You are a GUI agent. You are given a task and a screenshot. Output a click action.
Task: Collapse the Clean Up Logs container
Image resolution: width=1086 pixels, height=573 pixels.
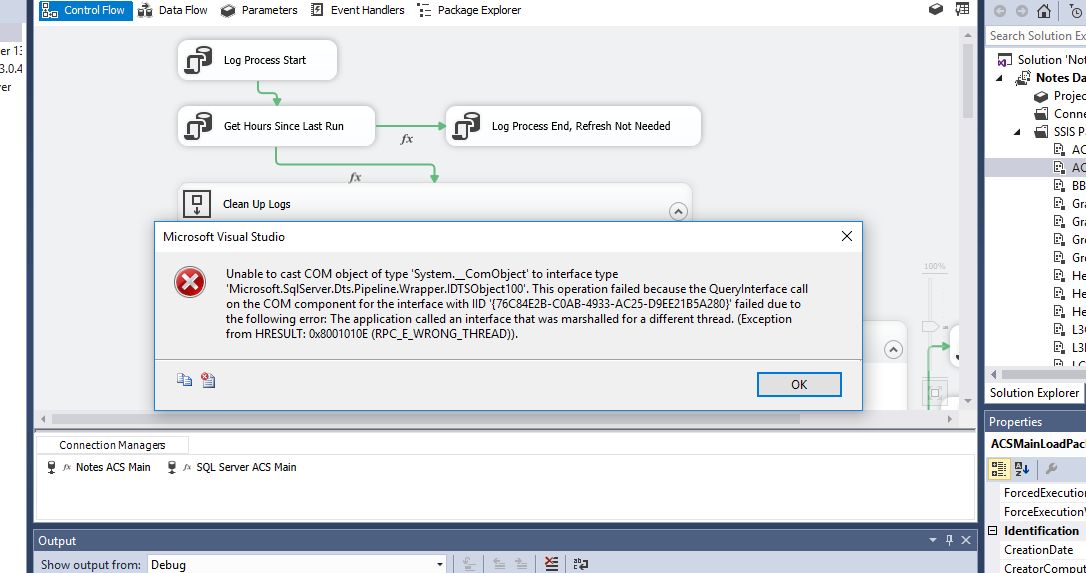coord(678,211)
